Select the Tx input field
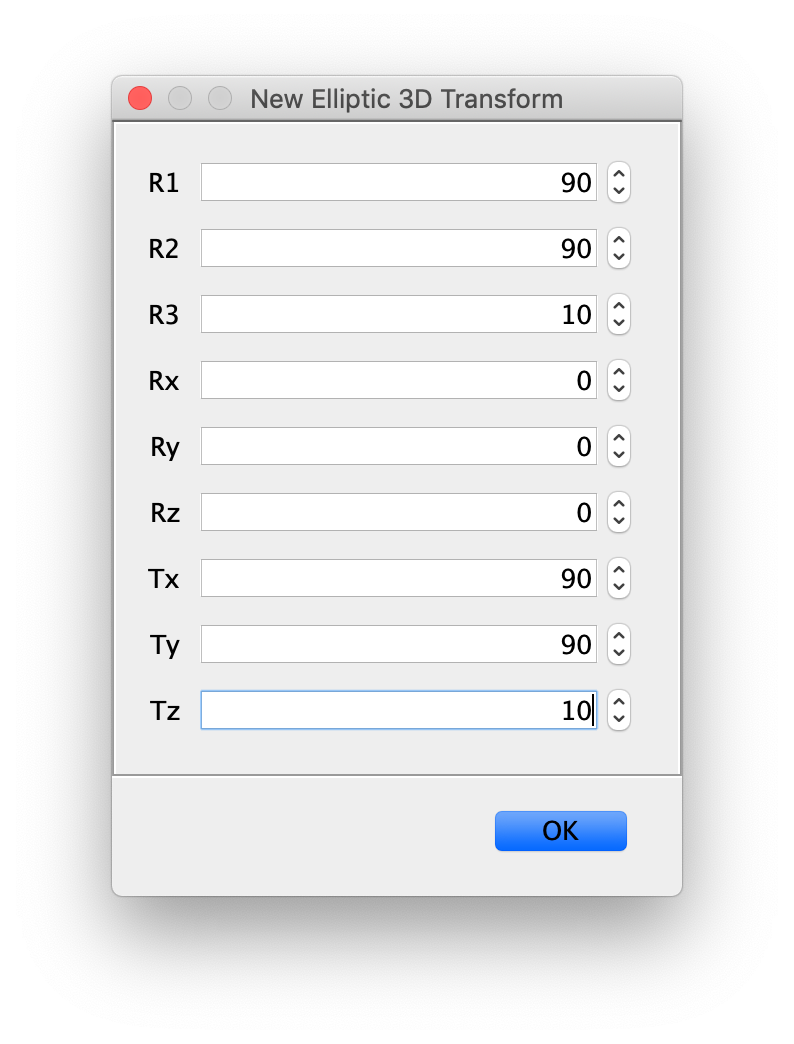The width and height of the screenshot is (794, 1044). pyautogui.click(x=398, y=578)
